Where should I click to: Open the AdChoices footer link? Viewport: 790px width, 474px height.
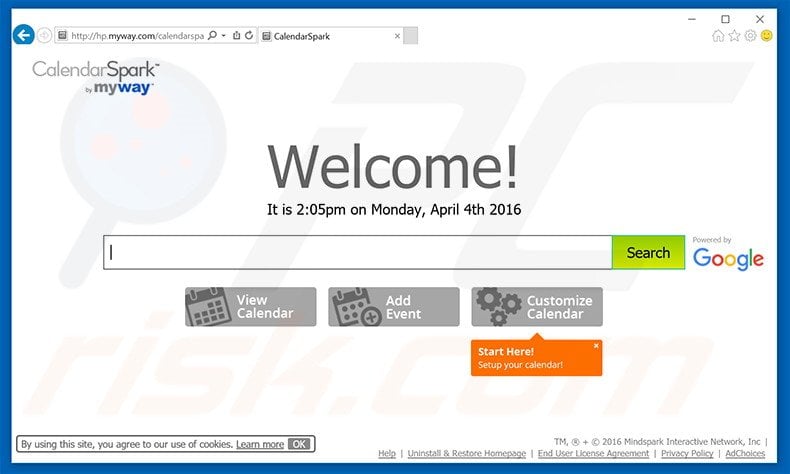(745, 453)
